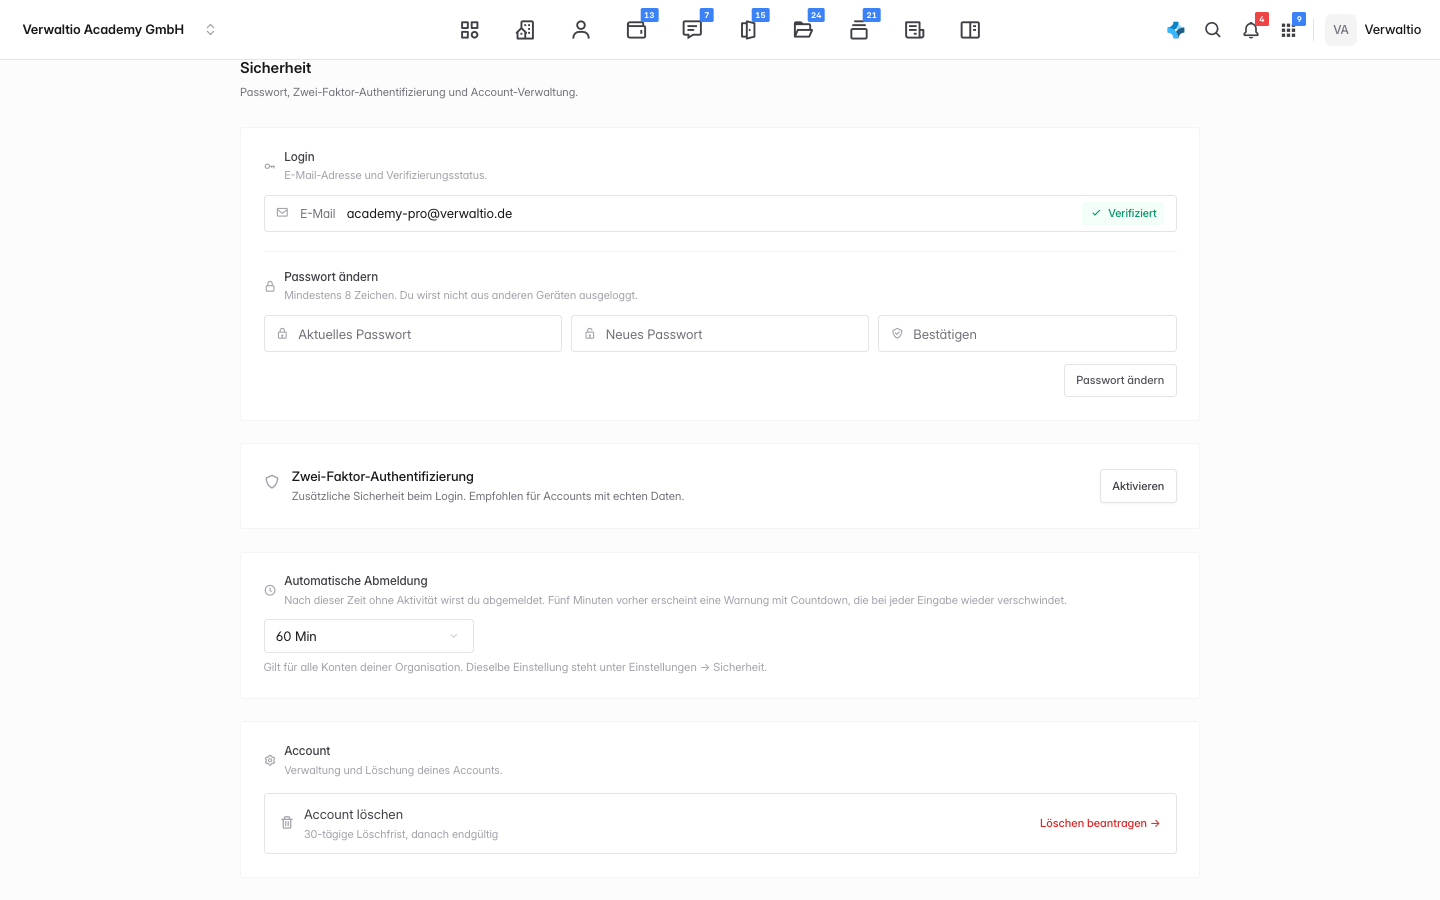Open the dashboard grid icon in top navigation

(469, 30)
